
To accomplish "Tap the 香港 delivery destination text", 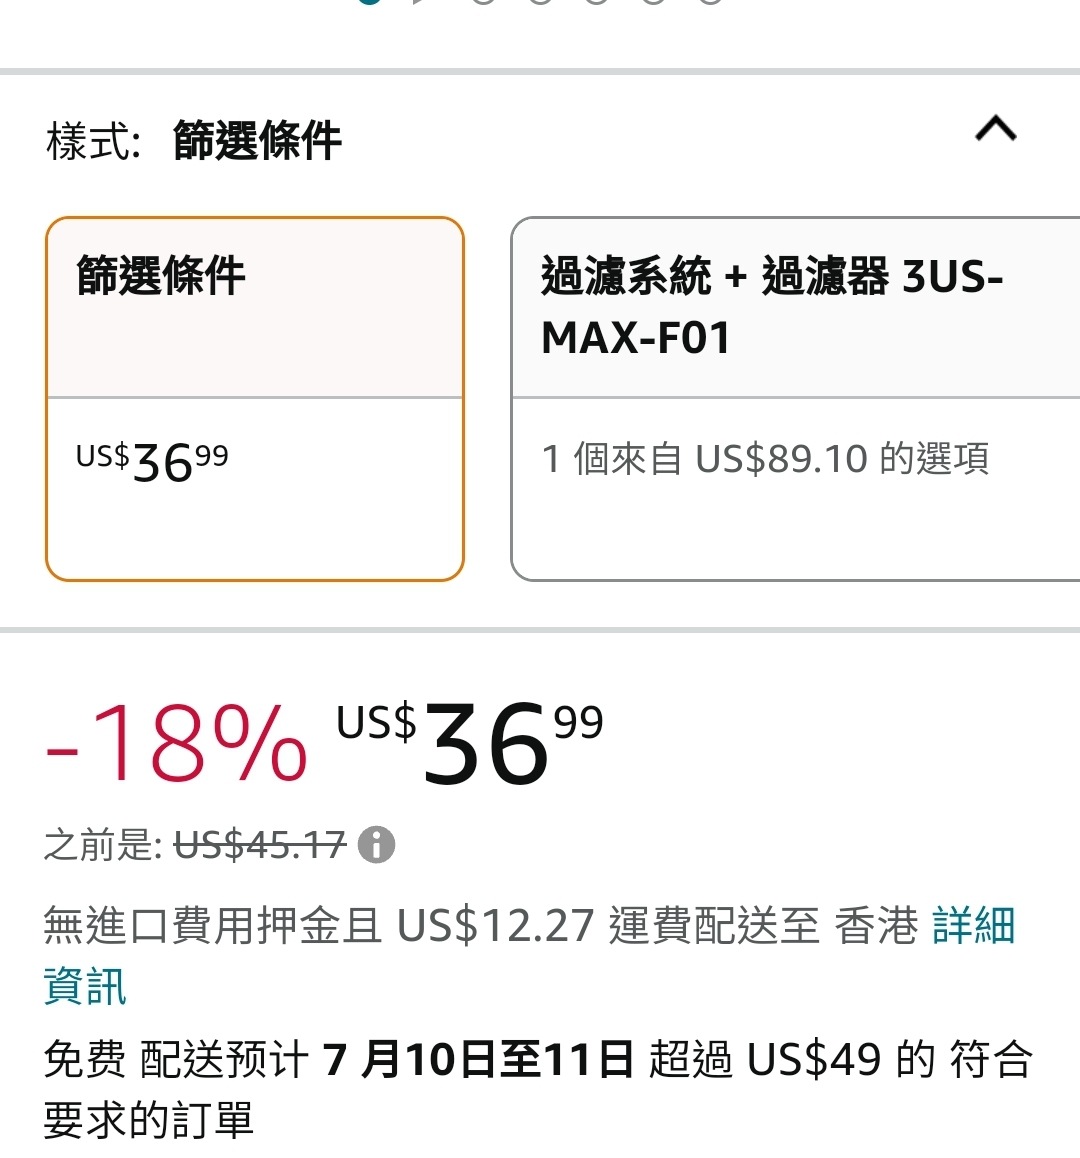I will click(876, 925).
